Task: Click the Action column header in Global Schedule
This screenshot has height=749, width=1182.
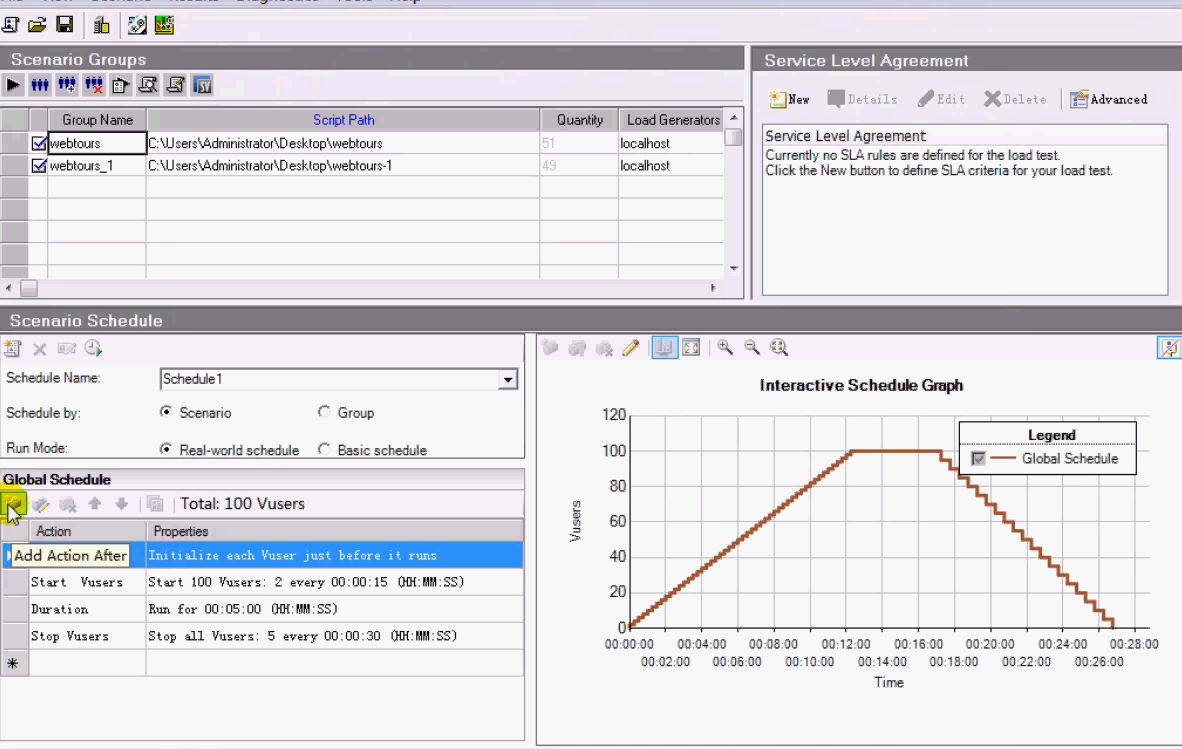Action: pyautogui.click(x=87, y=531)
